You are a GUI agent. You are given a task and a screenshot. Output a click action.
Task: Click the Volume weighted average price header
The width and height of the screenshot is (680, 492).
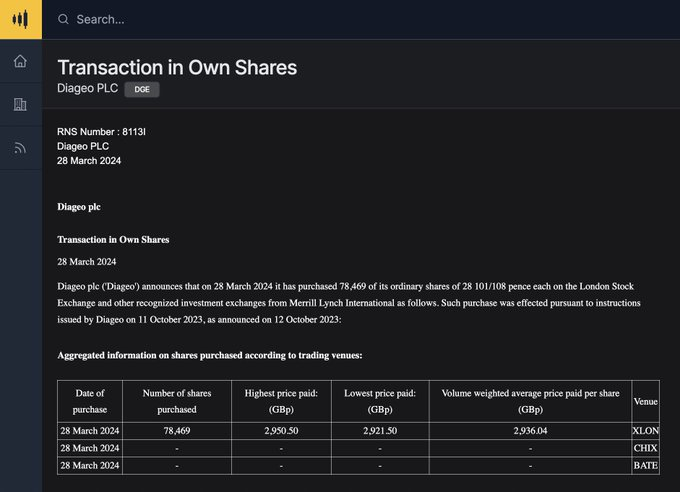point(530,401)
